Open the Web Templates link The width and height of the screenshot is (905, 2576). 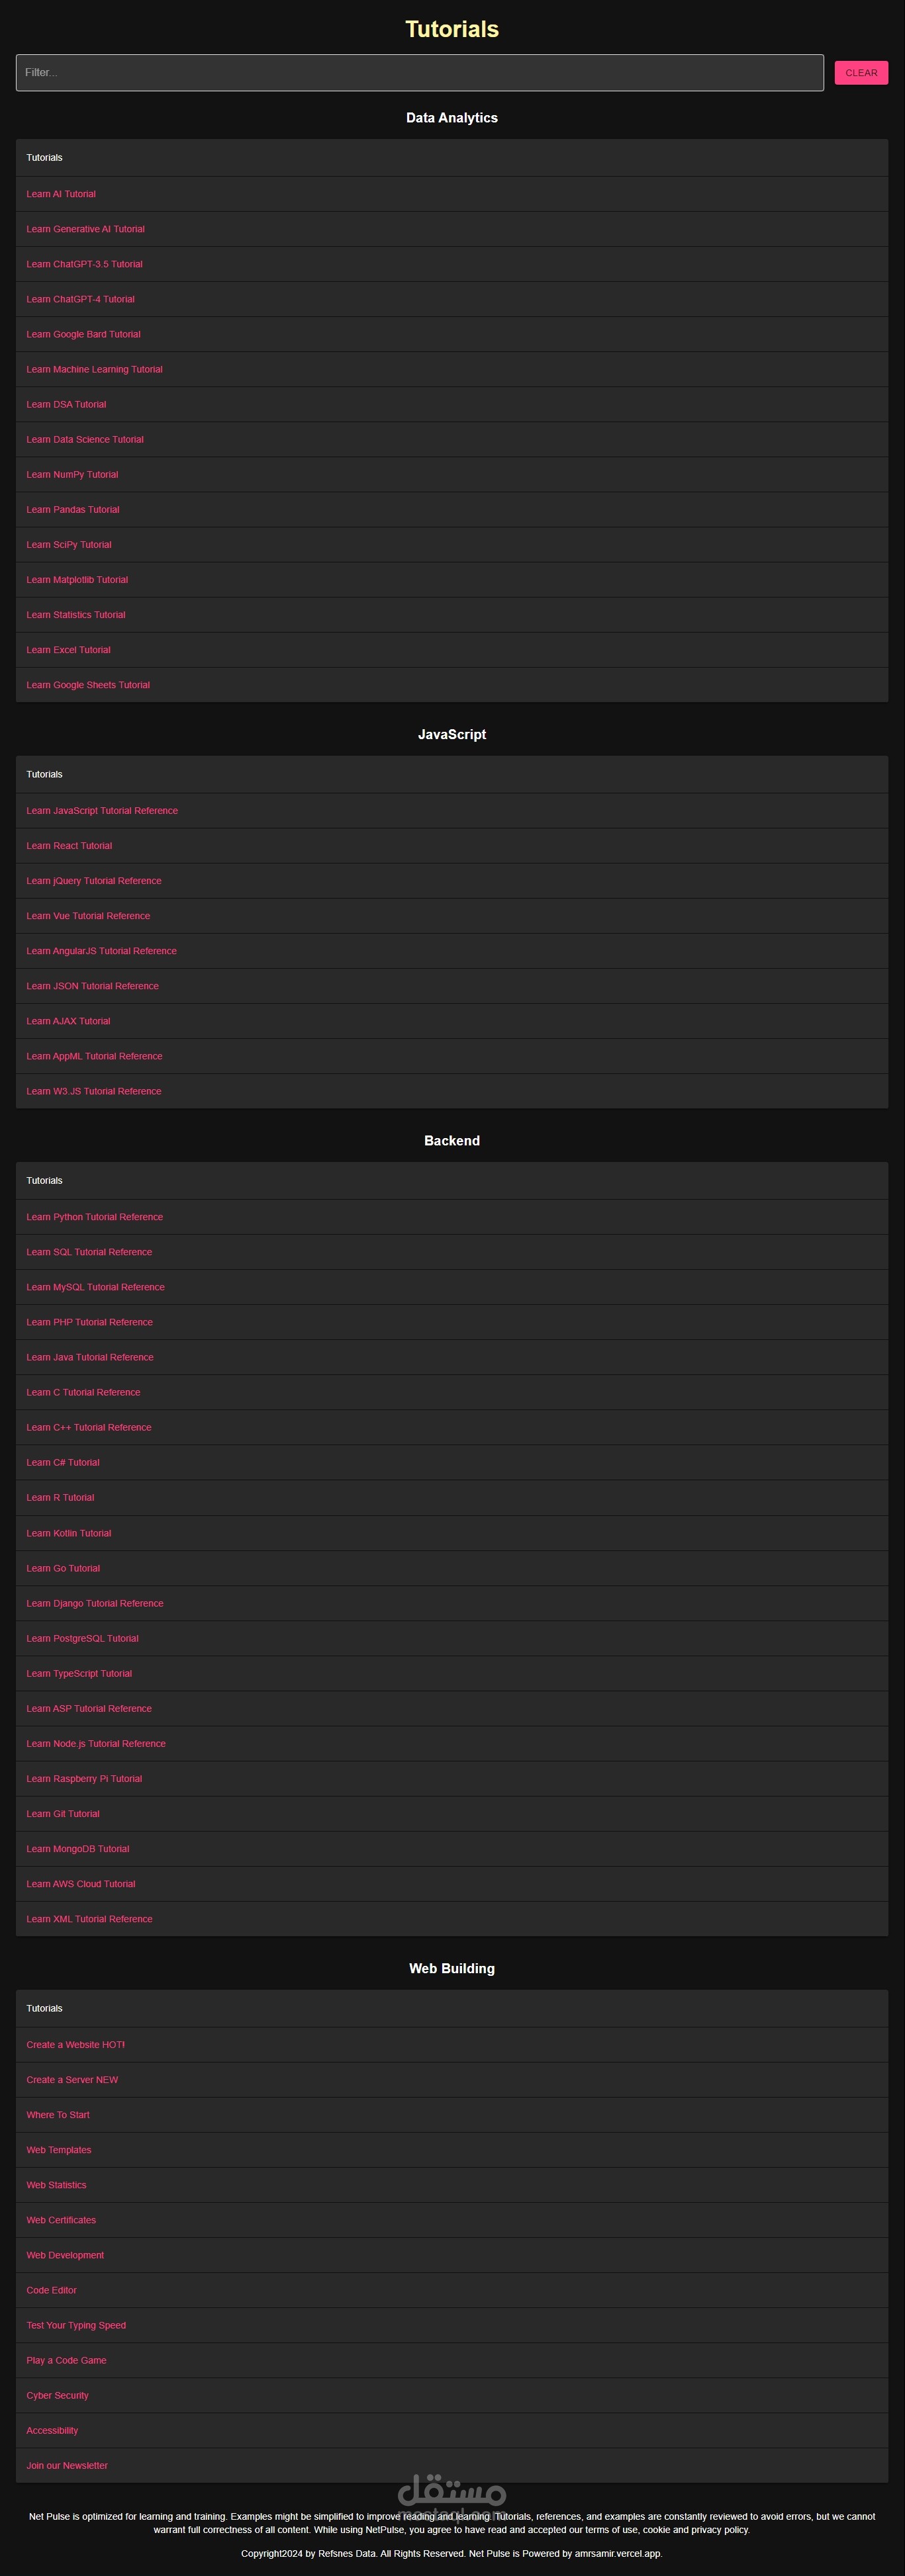click(x=59, y=2149)
